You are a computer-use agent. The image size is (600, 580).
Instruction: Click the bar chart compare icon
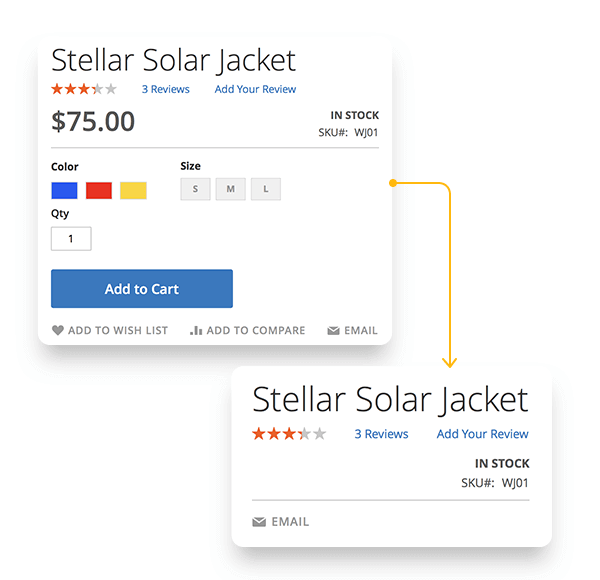point(196,330)
